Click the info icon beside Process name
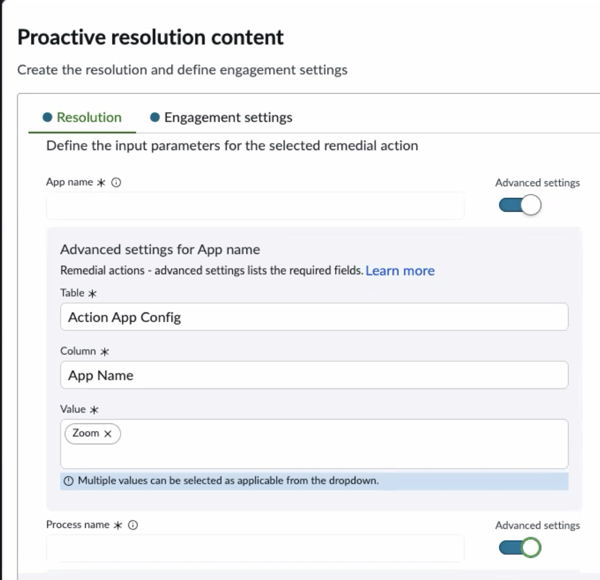Image resolution: width=600 pixels, height=580 pixels. [133, 525]
